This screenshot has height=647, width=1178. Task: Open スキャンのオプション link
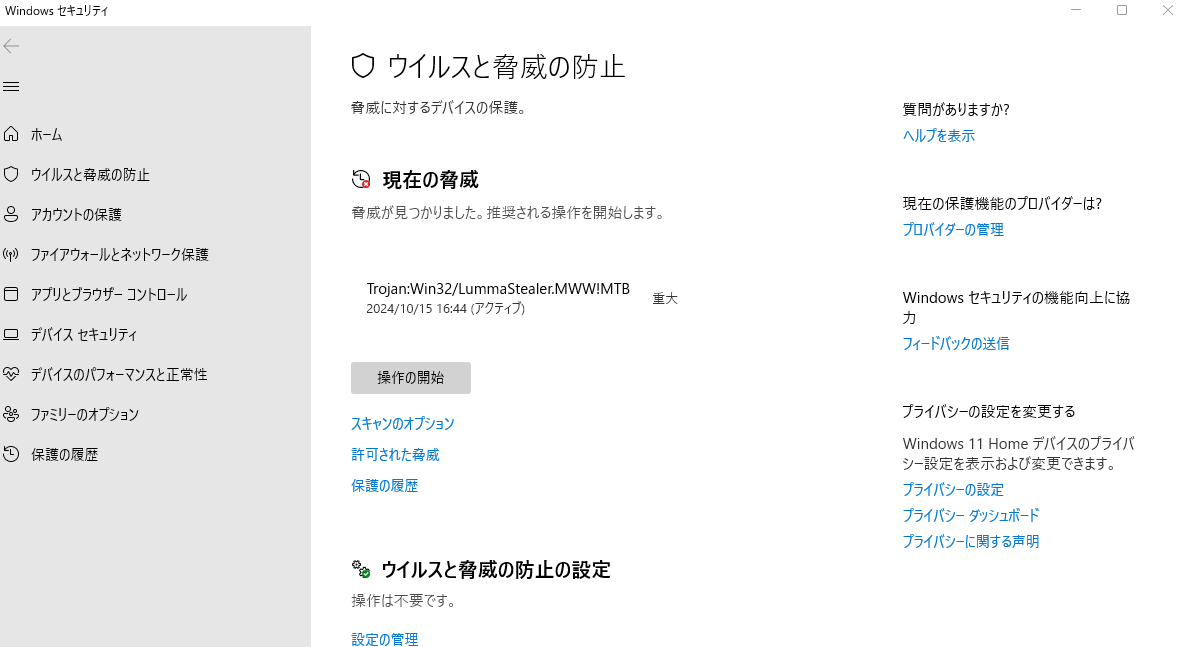tap(402, 424)
